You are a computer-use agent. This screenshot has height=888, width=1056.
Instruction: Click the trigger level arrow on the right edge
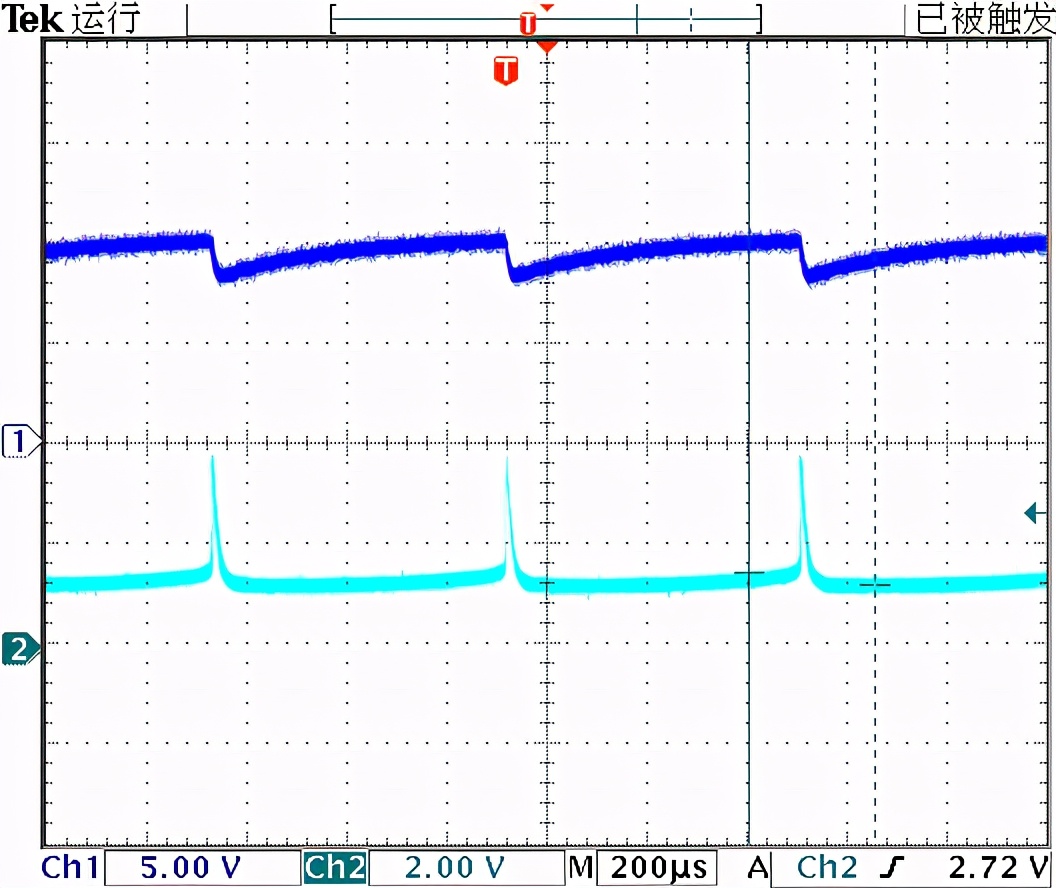1034,513
